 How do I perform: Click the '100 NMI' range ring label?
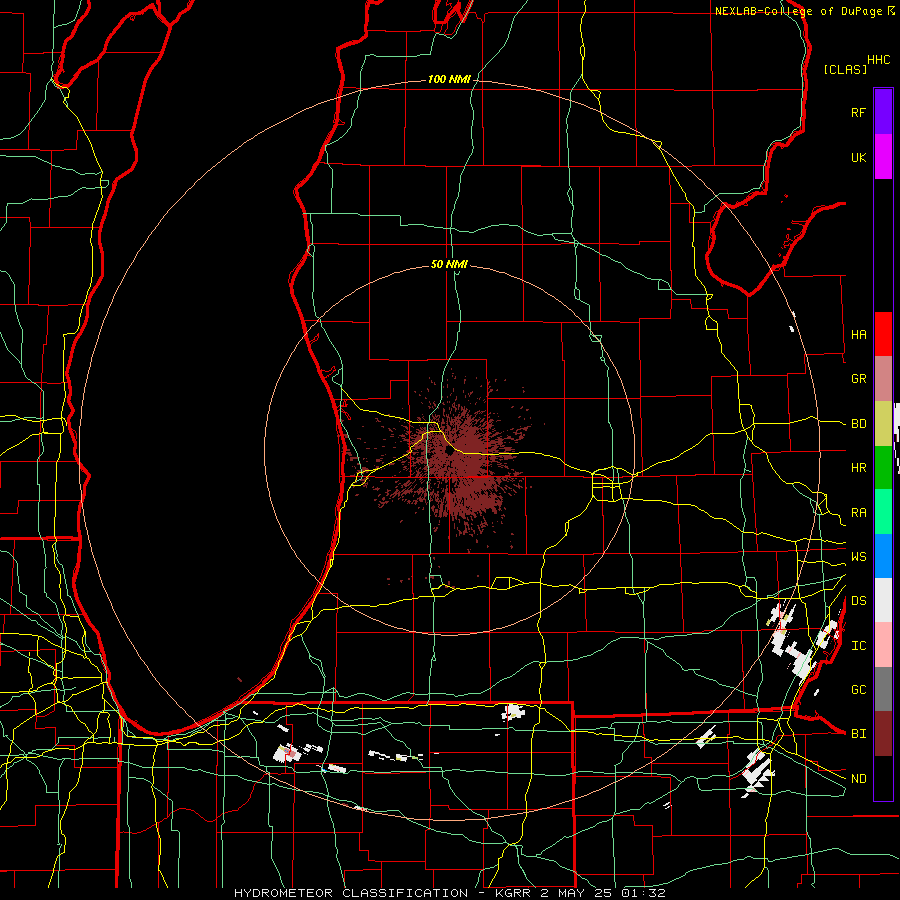449,79
